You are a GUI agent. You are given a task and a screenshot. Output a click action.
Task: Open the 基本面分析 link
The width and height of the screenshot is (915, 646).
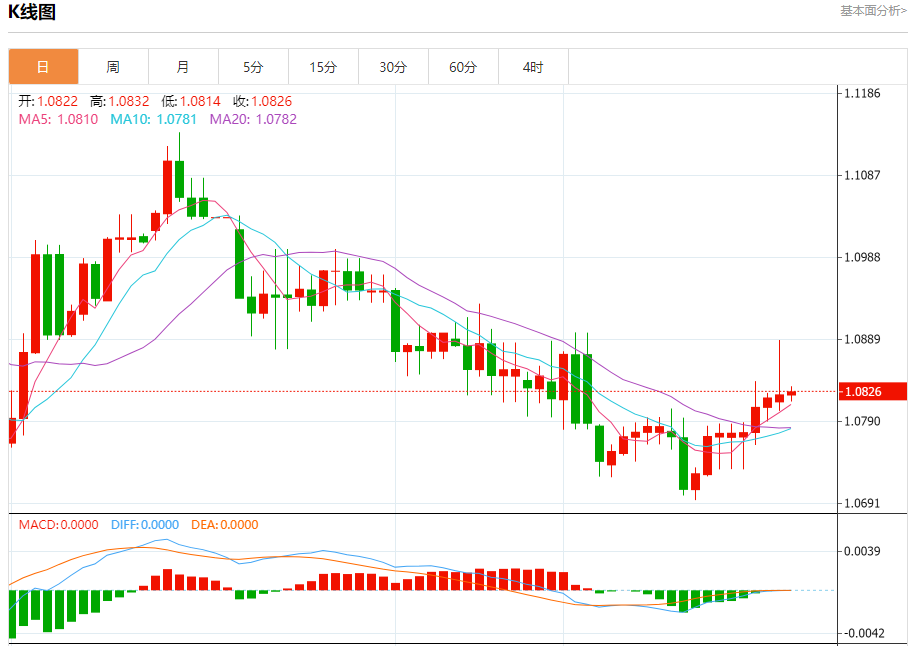point(873,11)
